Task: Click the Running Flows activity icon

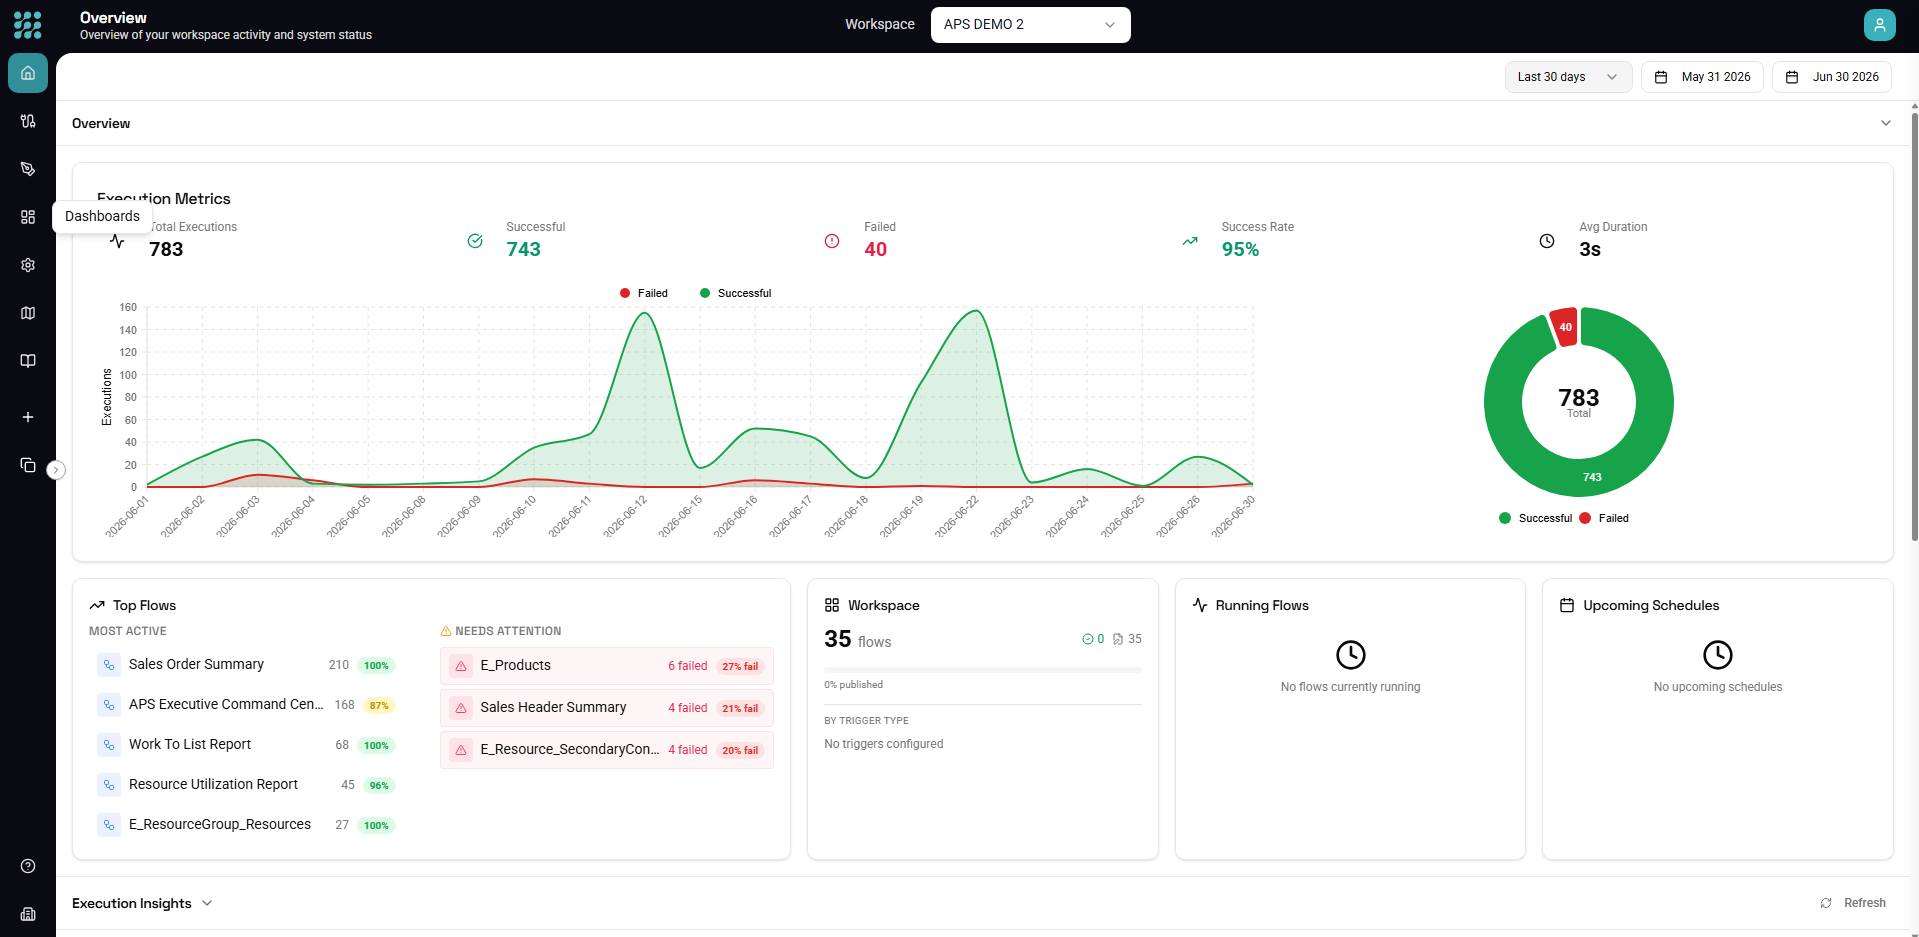Action: tap(1200, 605)
